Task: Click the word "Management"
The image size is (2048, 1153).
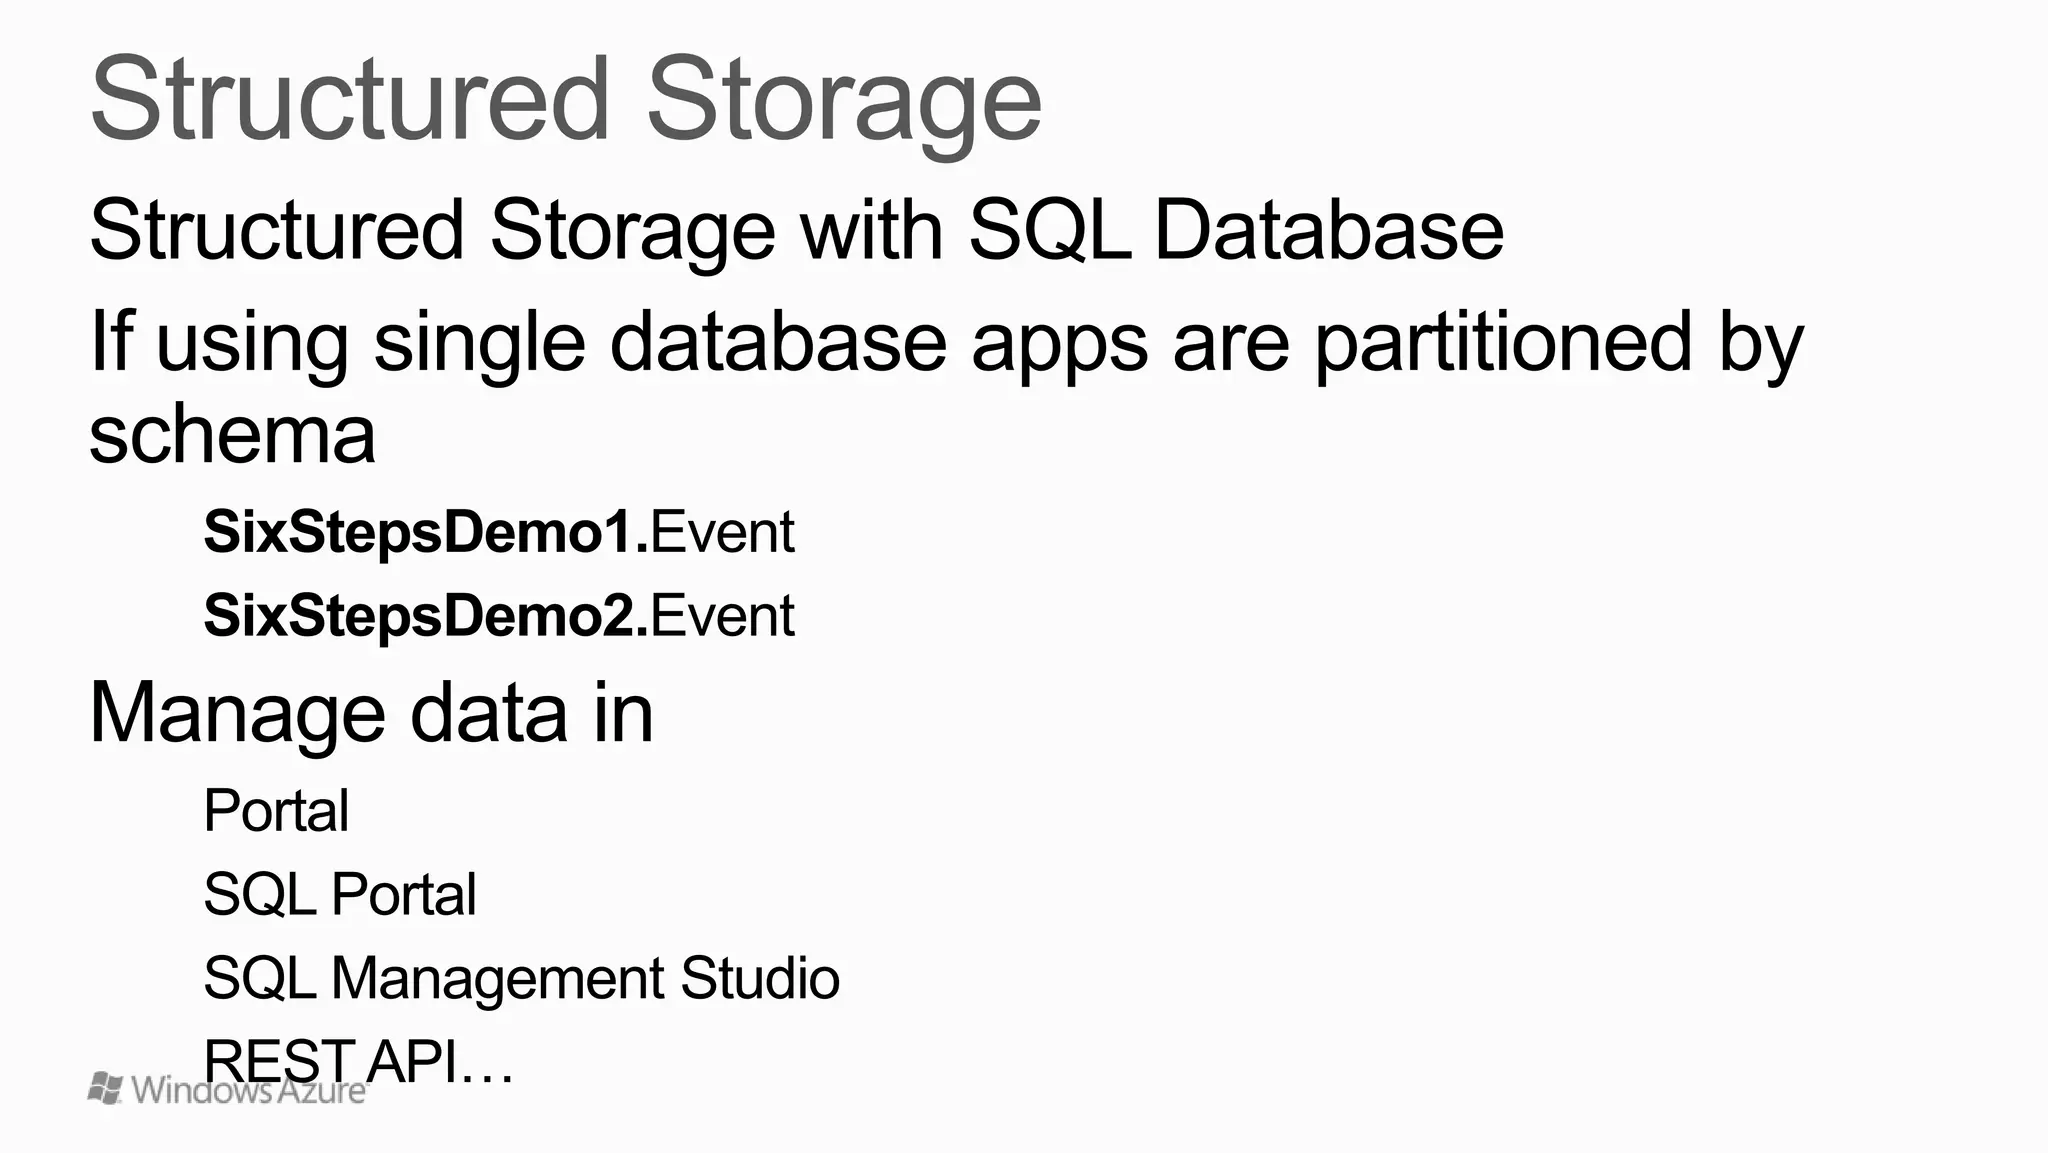Action: point(497,977)
